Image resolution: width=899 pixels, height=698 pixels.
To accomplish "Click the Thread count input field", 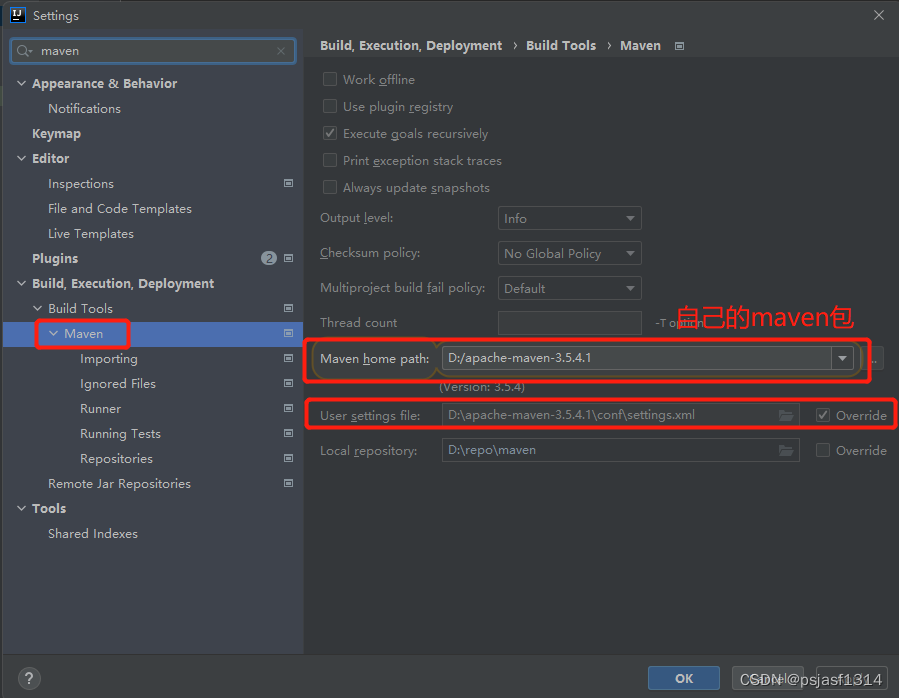I will (569, 323).
